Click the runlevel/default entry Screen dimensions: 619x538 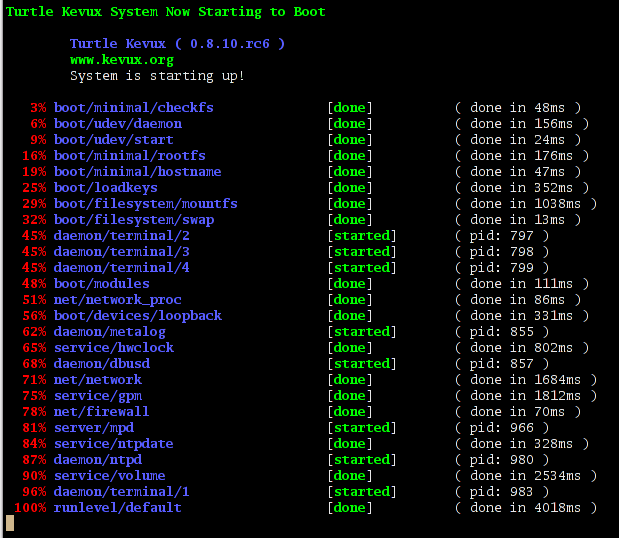(118, 508)
